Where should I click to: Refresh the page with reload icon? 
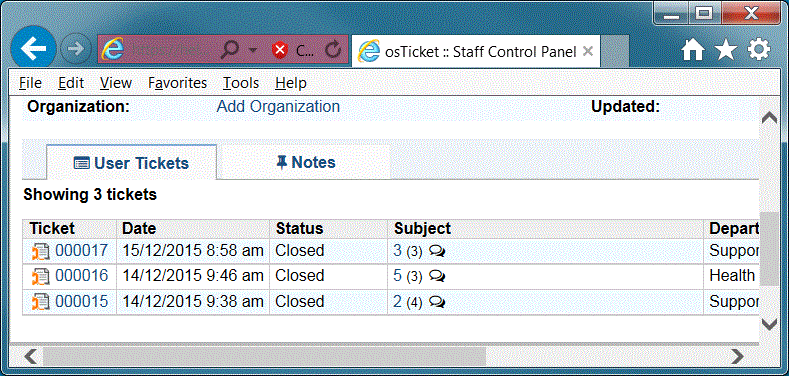pyautogui.click(x=333, y=49)
